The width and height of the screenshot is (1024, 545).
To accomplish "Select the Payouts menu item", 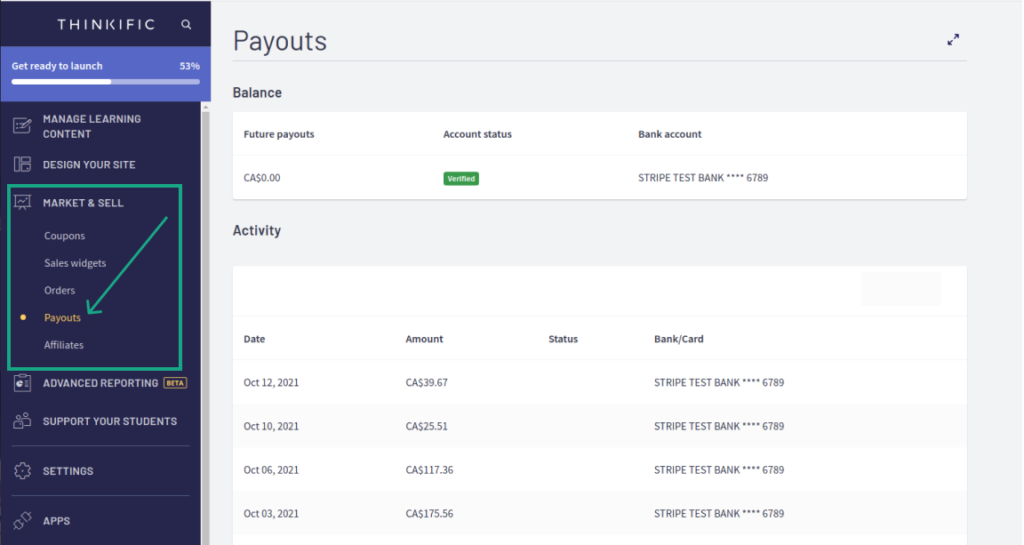I will 62,318.
